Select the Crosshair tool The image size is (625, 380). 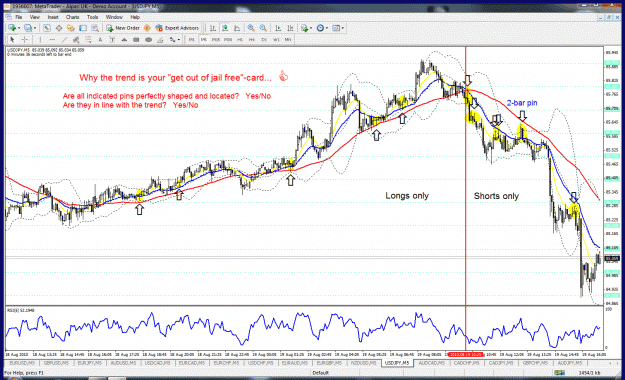[25, 39]
